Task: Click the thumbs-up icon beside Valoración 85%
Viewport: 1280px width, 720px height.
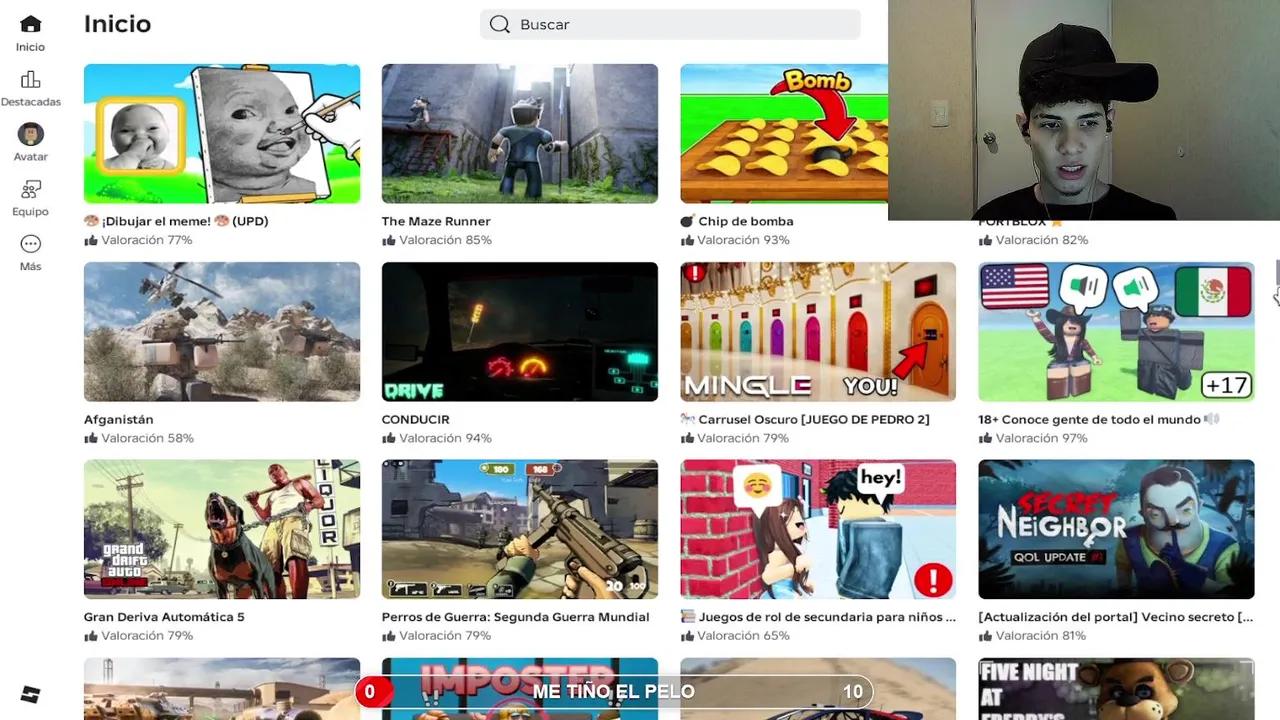Action: click(389, 240)
